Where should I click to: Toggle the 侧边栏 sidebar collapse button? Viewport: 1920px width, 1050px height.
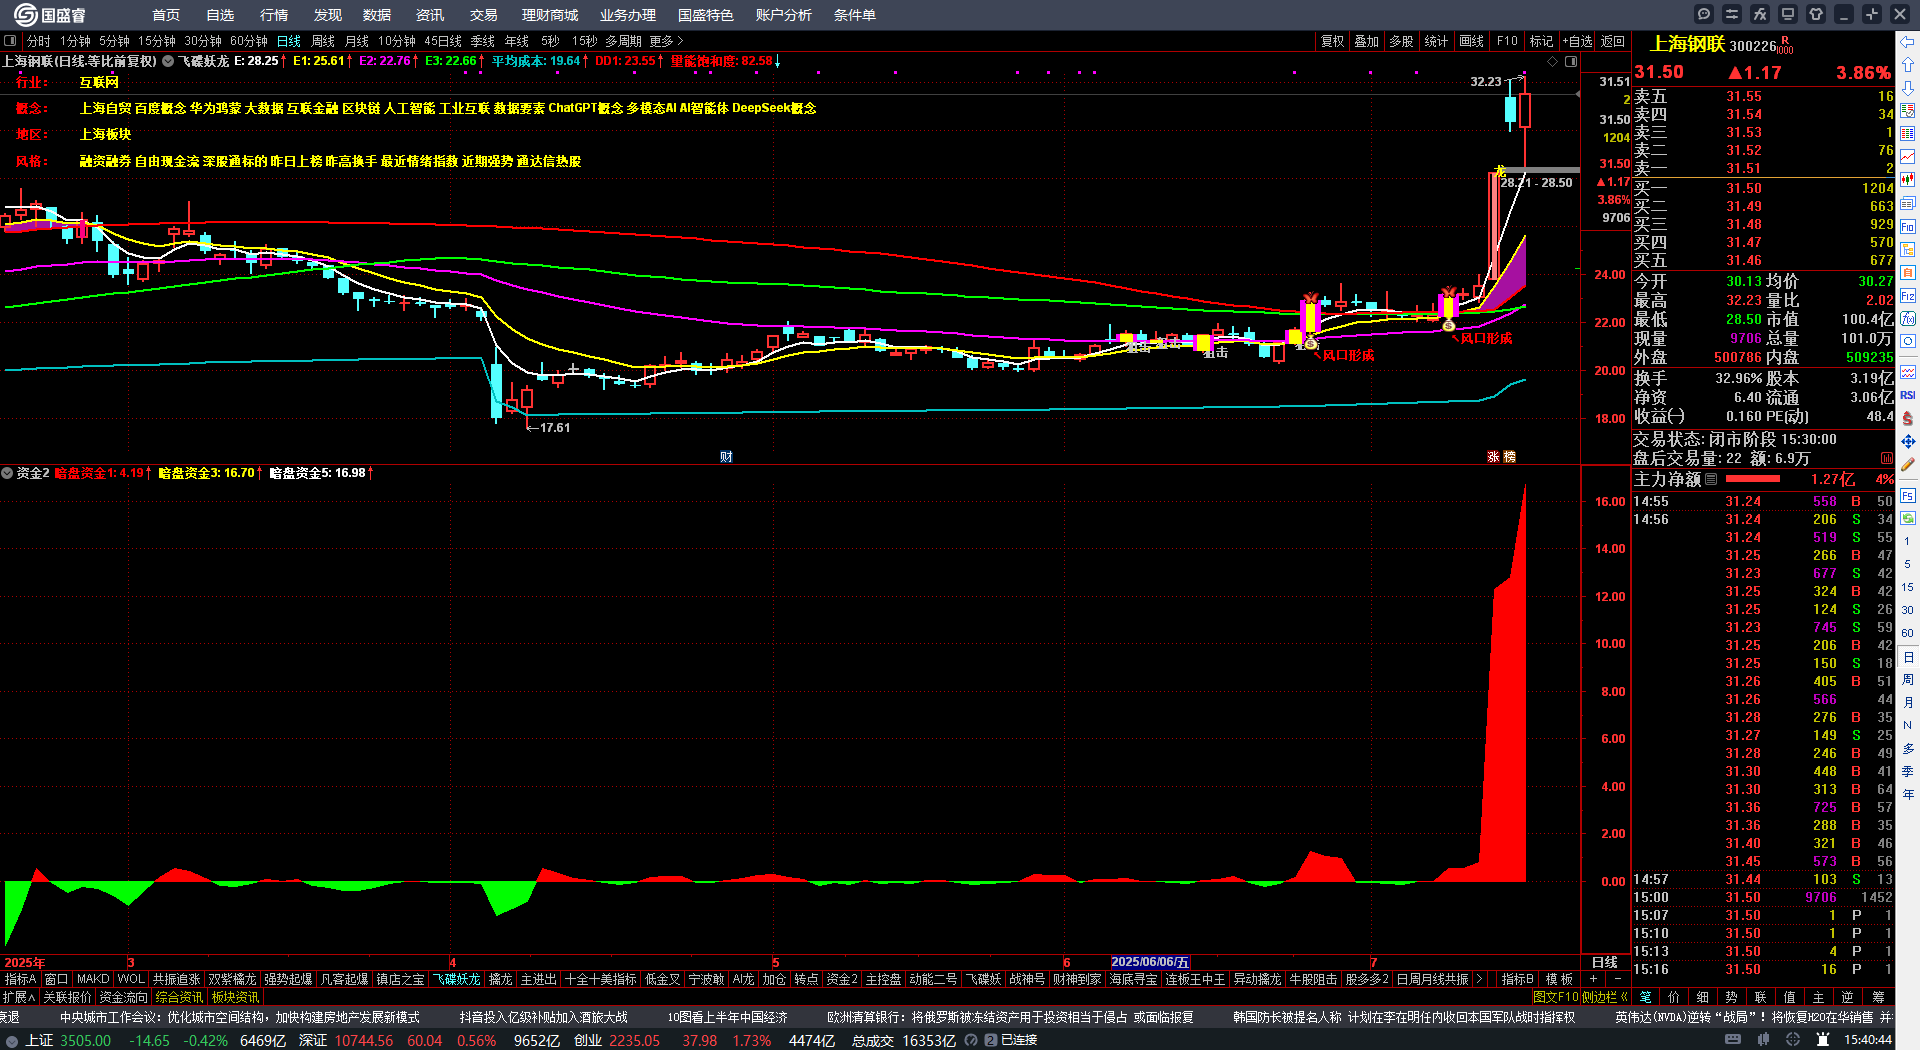1604,997
